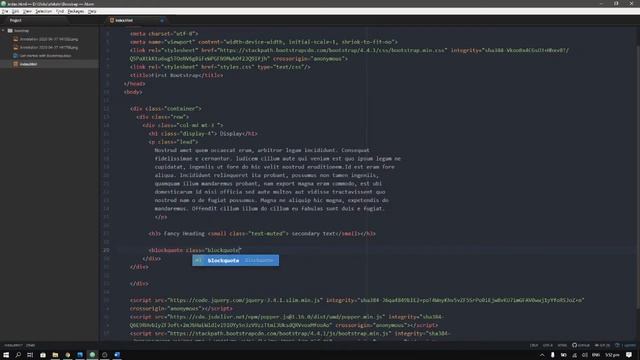The height and width of the screenshot is (360, 640).
Task: Collapse the bootstrap project folder
Action: coord(3,31)
